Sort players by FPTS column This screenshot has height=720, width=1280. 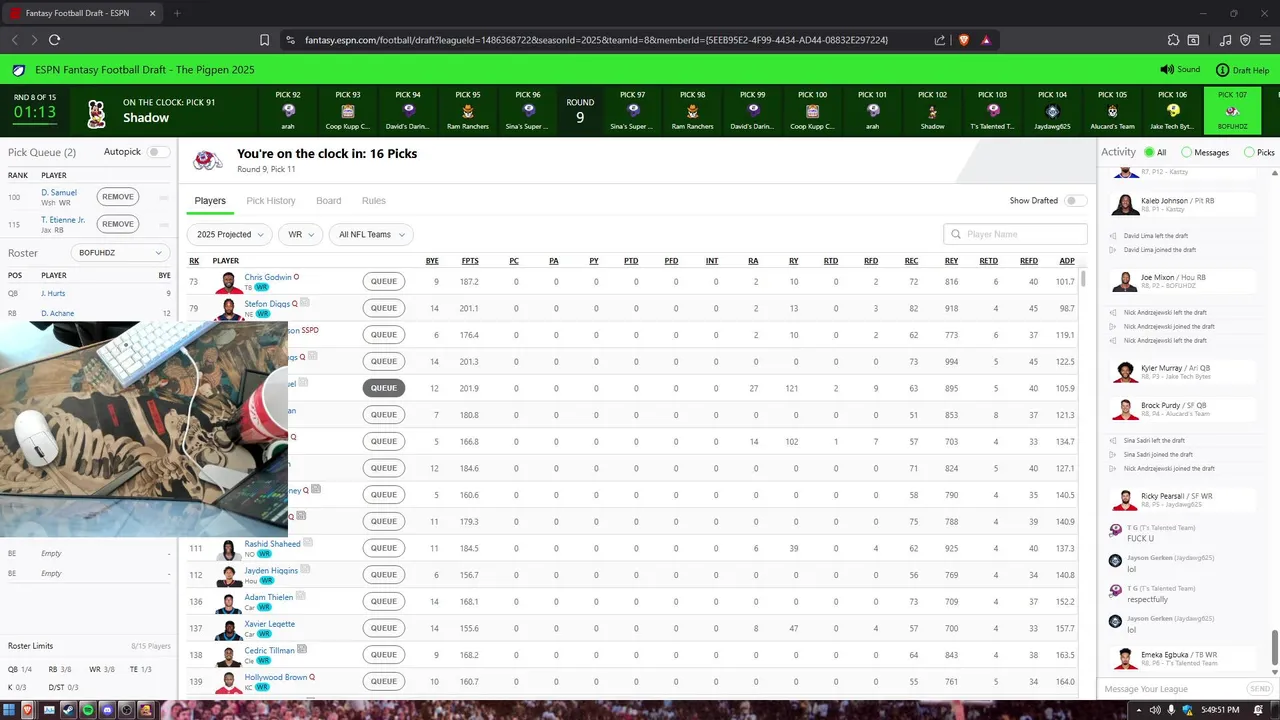coord(470,261)
